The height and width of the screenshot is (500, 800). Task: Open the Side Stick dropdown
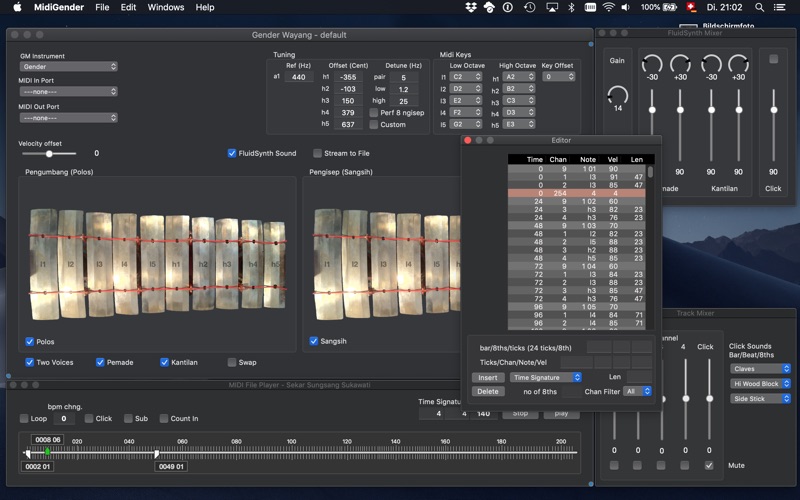coord(760,398)
